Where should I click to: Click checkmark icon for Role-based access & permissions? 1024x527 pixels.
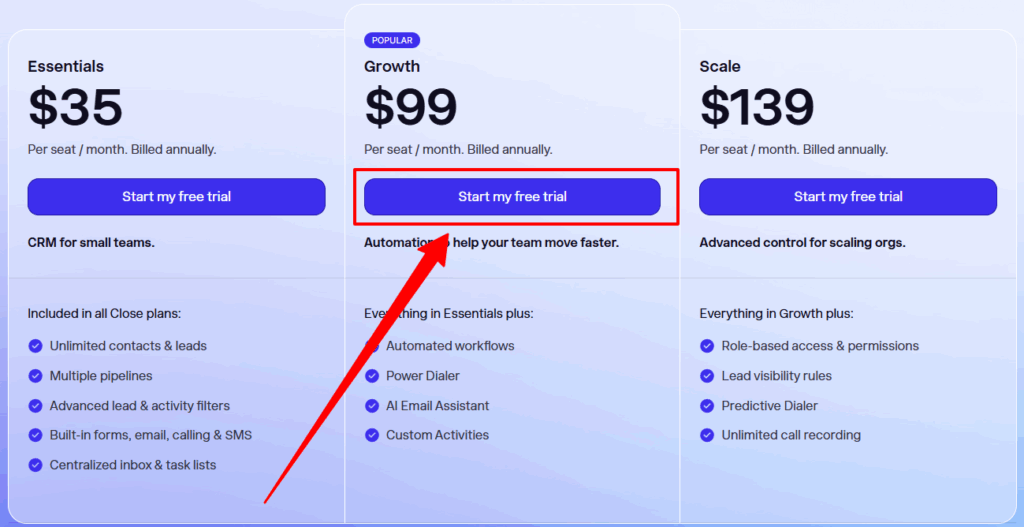click(x=708, y=346)
